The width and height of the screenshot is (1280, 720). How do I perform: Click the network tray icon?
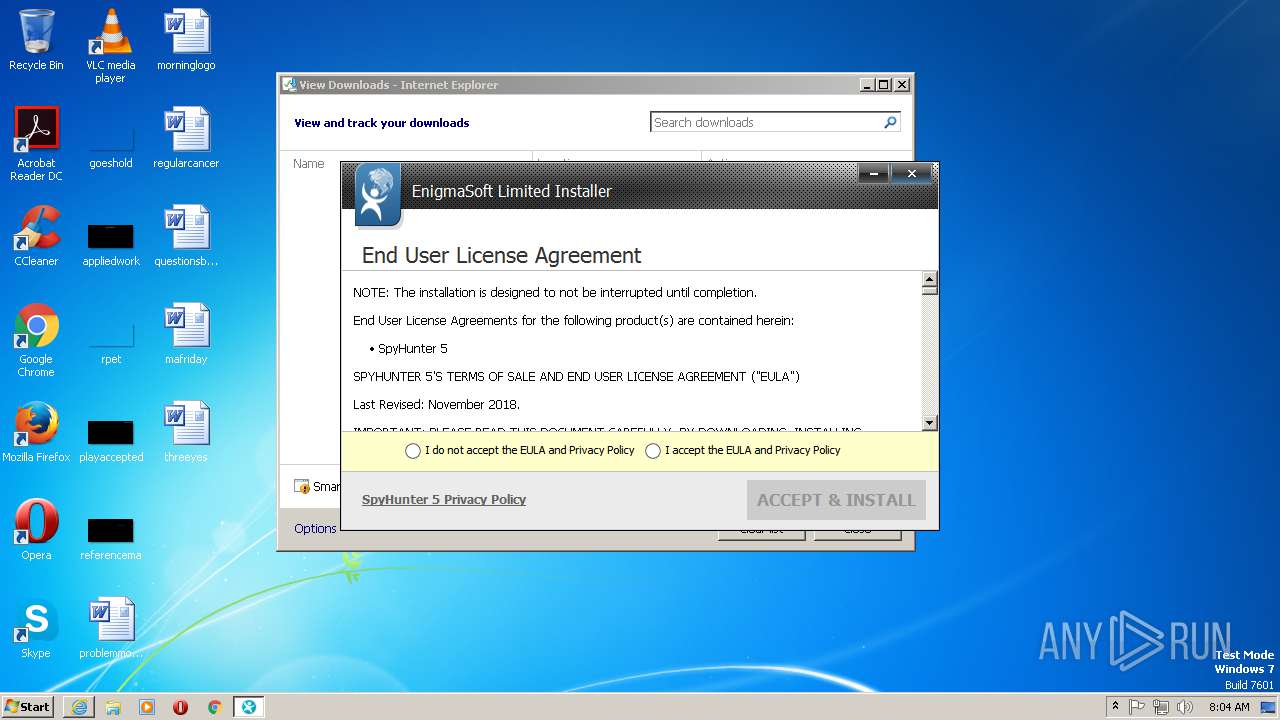coord(1161,707)
